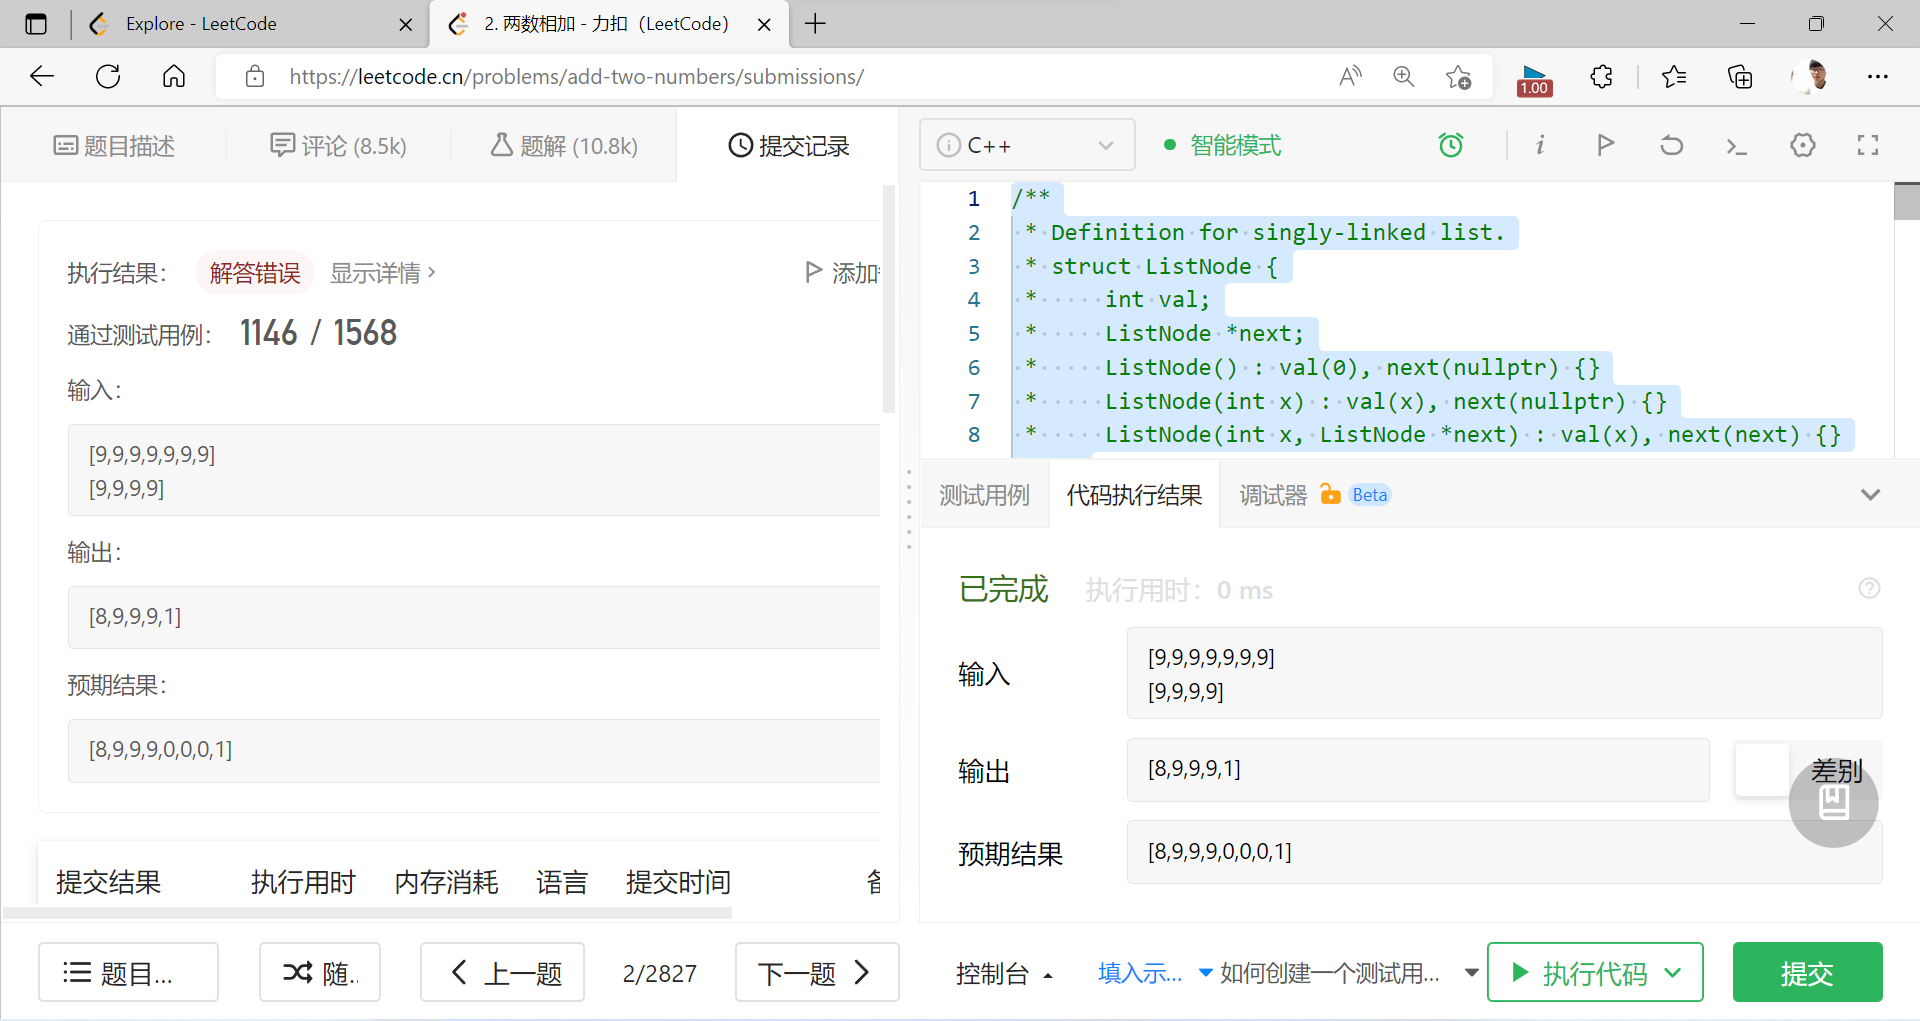The width and height of the screenshot is (1920, 1021).
Task: Show editor info icon
Action: tap(1540, 145)
